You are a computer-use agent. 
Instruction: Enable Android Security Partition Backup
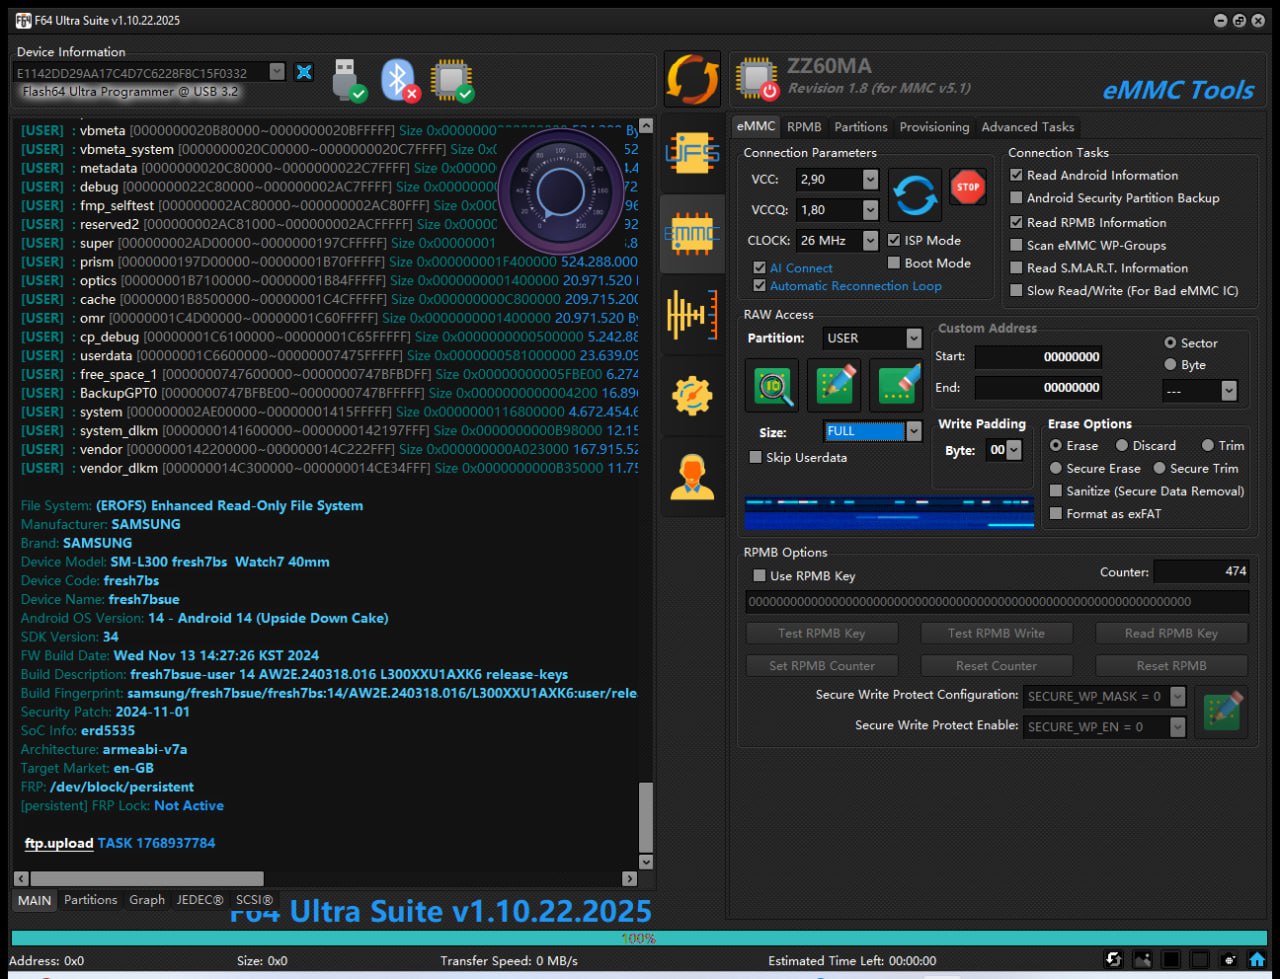(x=1016, y=198)
